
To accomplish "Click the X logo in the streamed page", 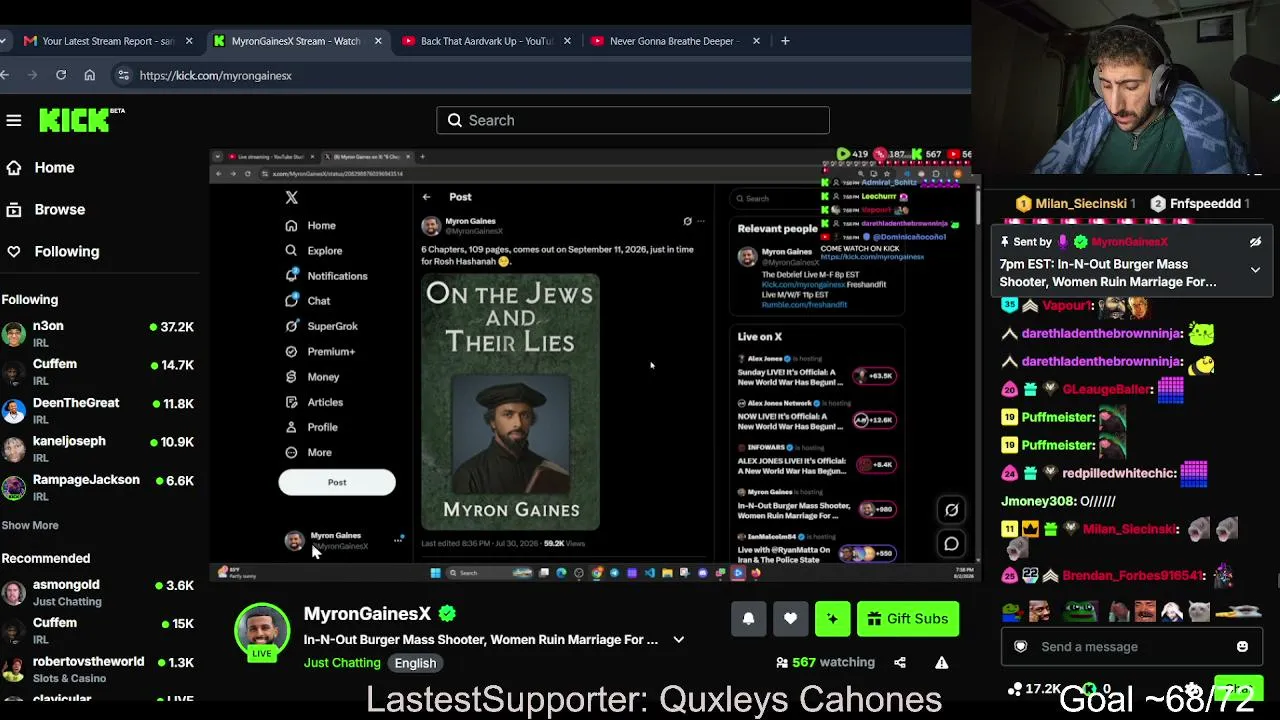I will [291, 198].
